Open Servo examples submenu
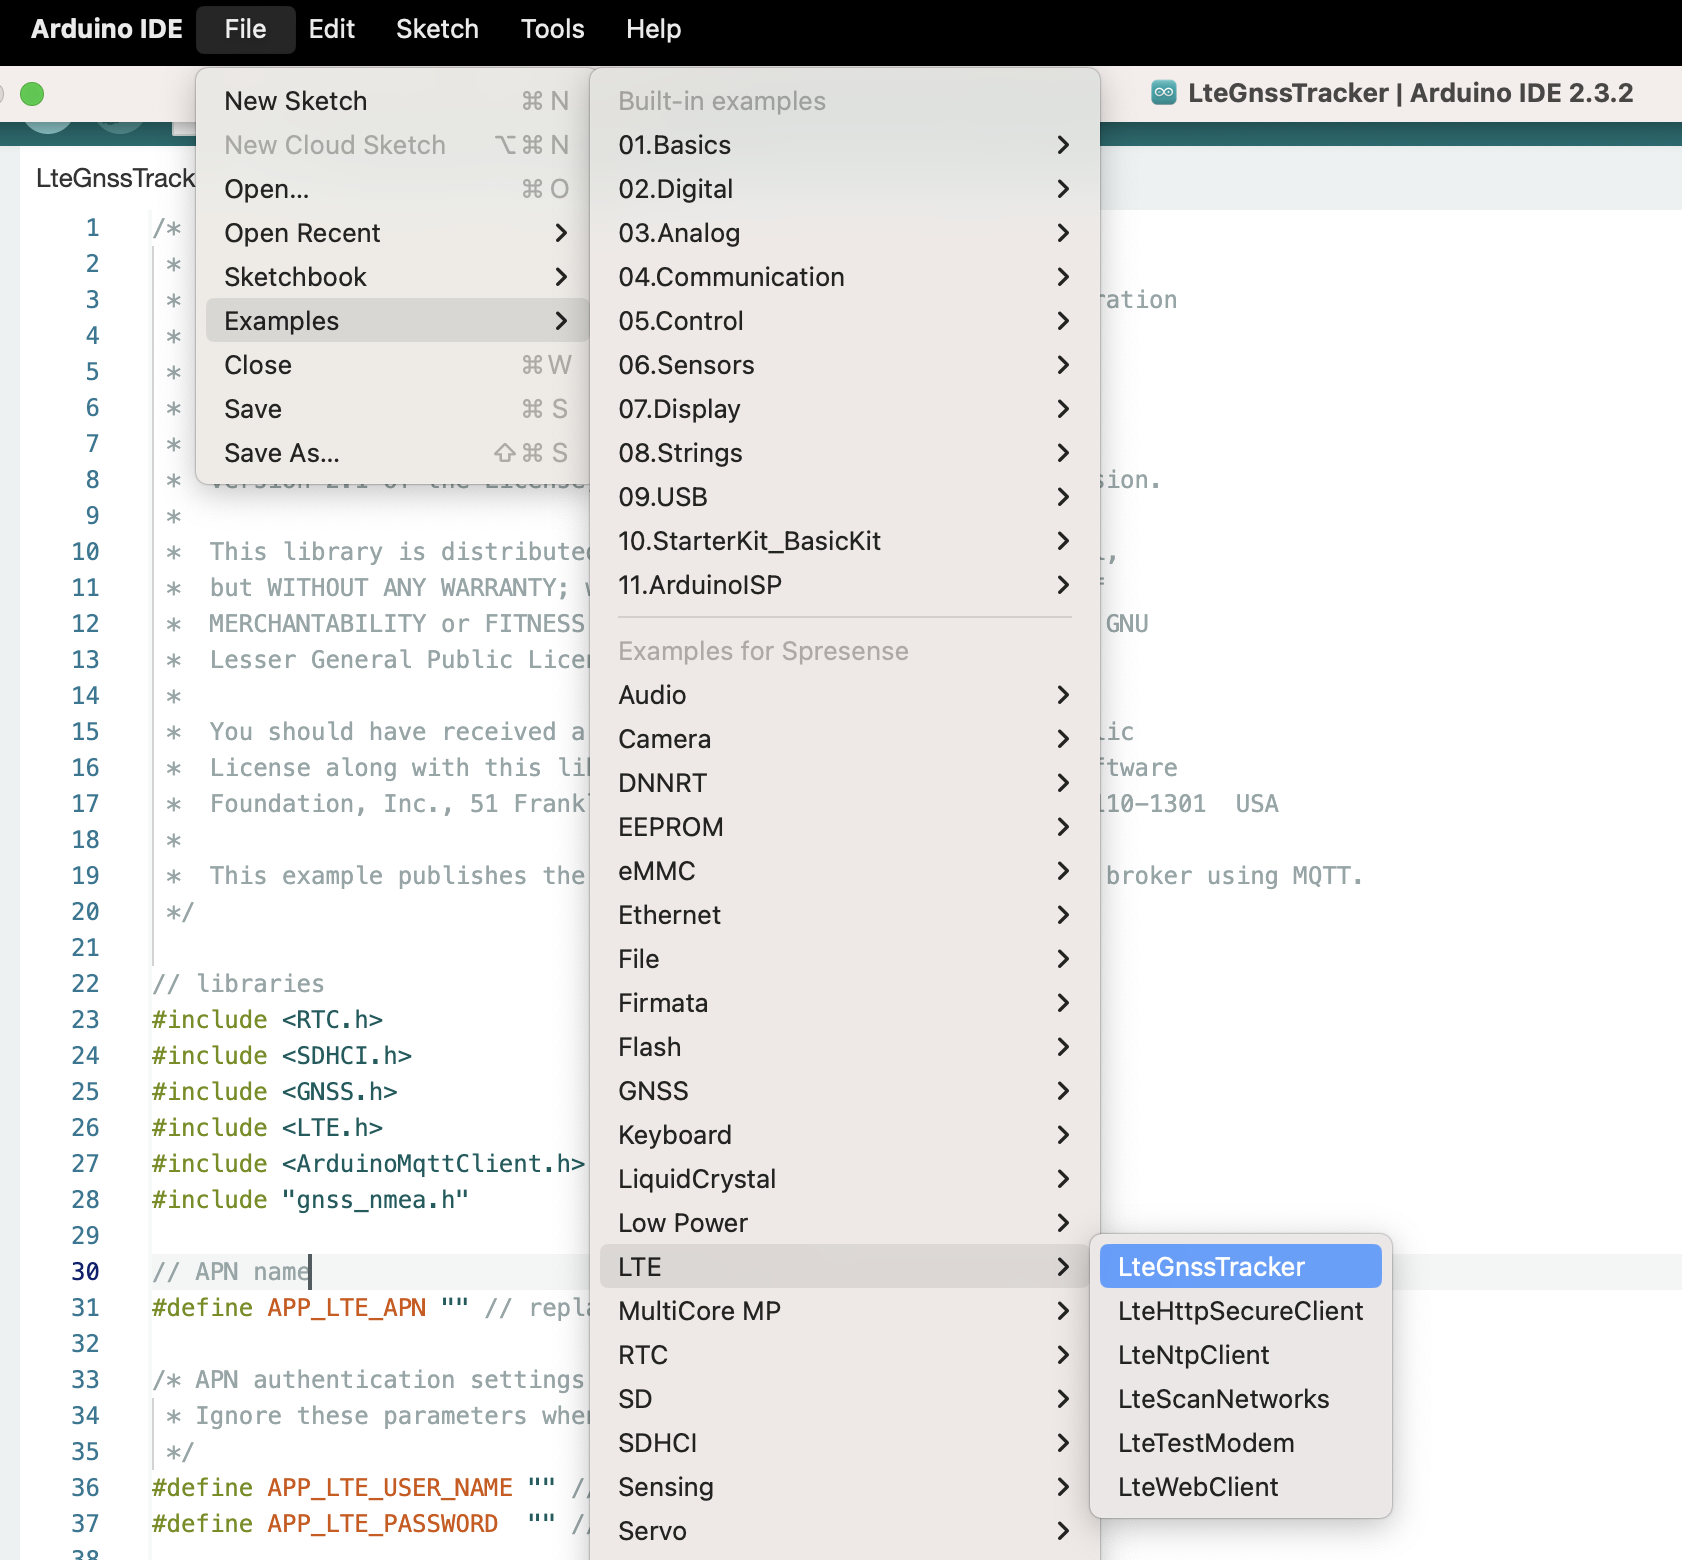1682x1560 pixels. [x=845, y=1531]
